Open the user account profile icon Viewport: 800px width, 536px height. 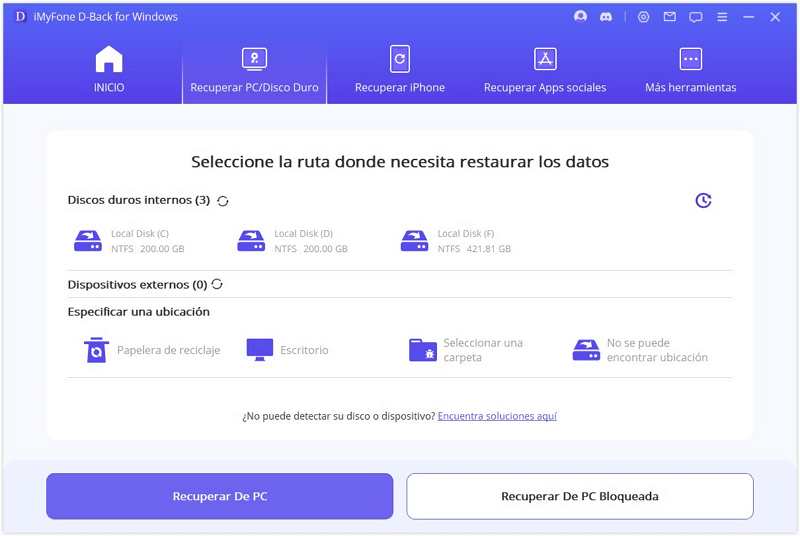tap(581, 17)
